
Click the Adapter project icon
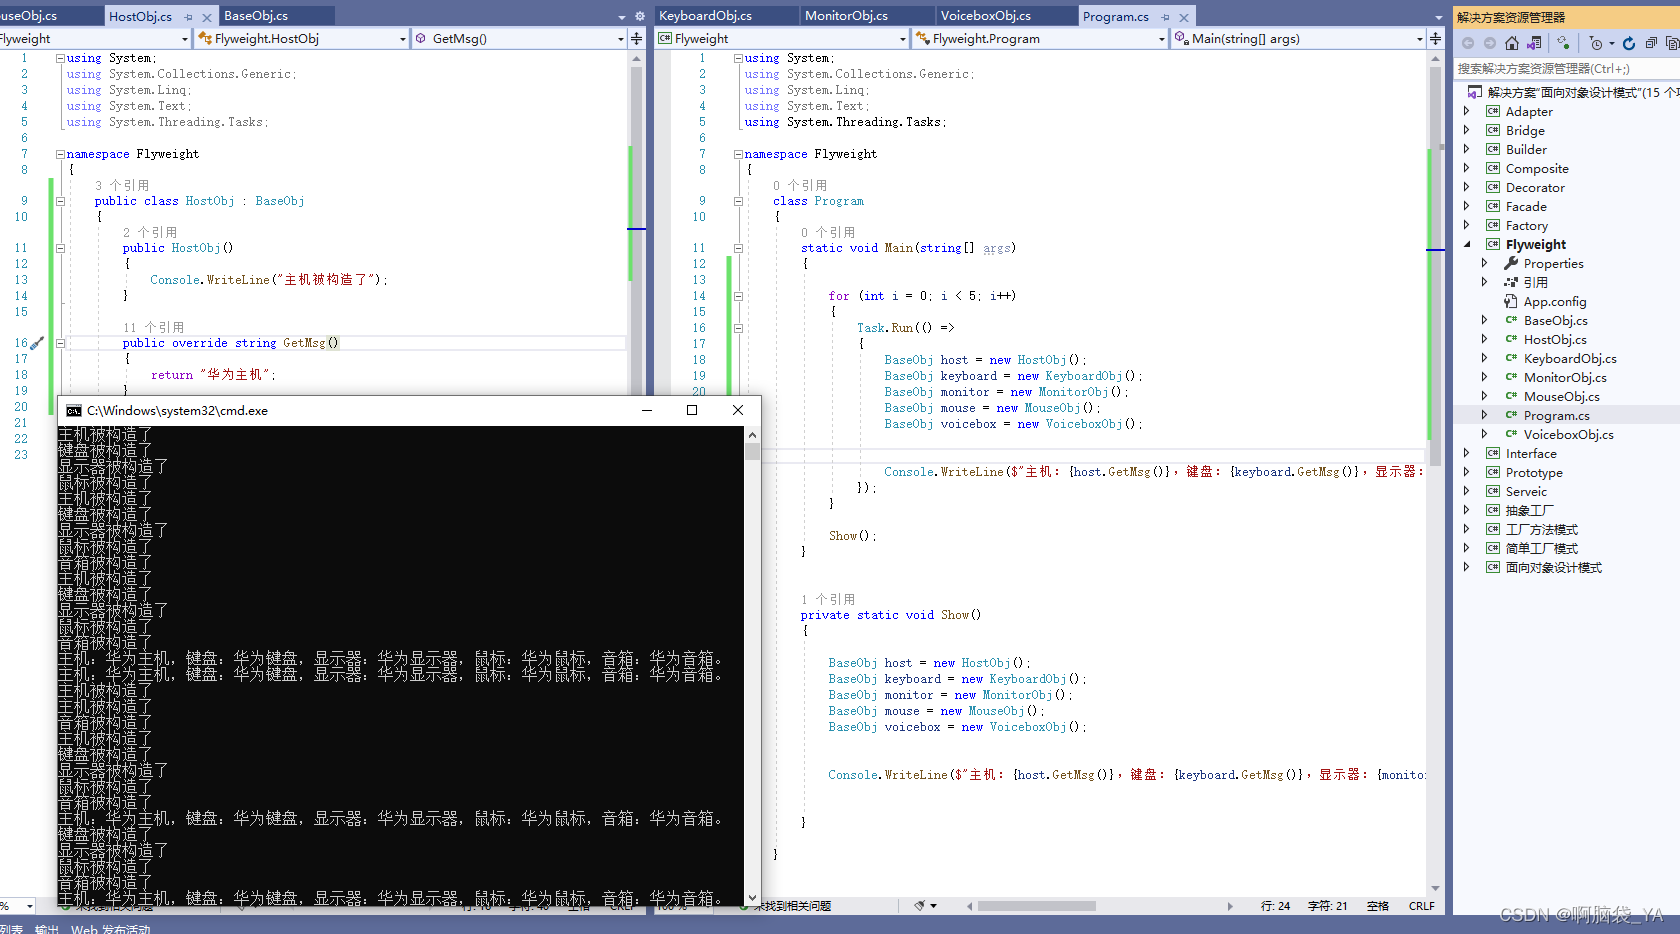tap(1493, 111)
